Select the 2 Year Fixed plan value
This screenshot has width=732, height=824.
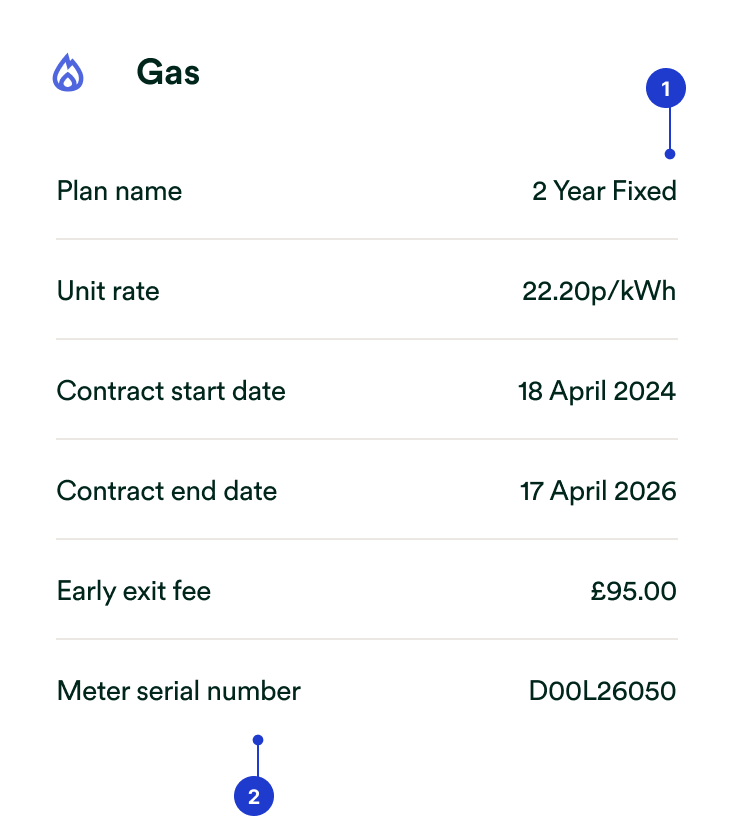[x=604, y=191]
